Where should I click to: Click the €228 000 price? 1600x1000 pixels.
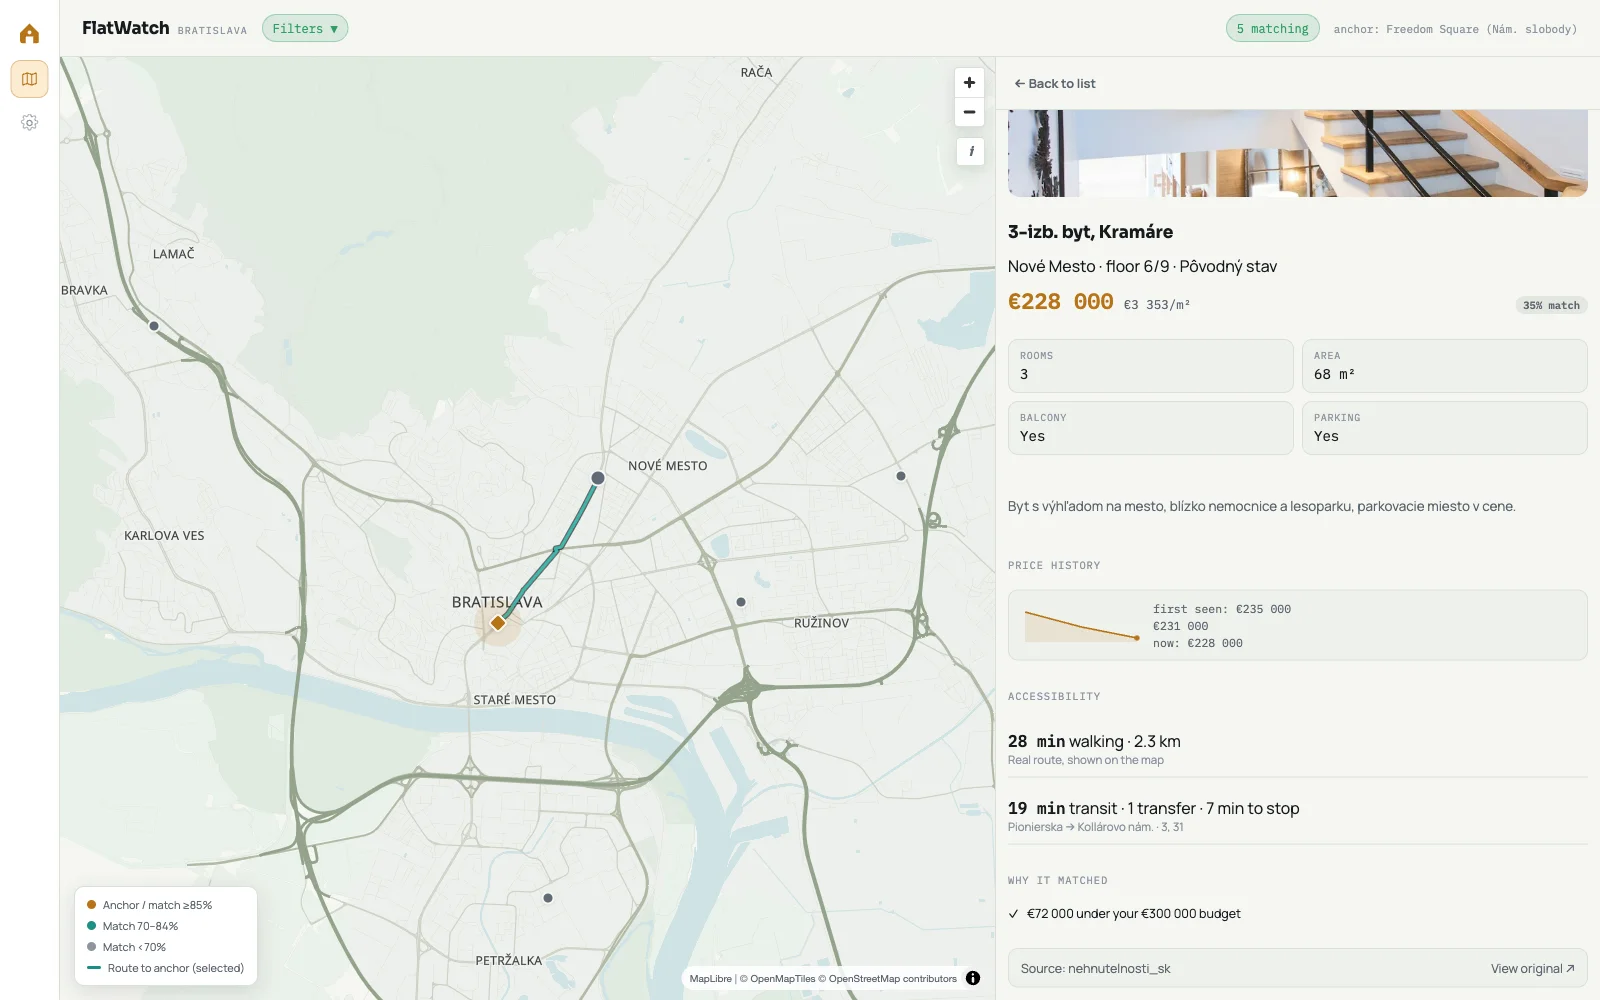coord(1060,302)
